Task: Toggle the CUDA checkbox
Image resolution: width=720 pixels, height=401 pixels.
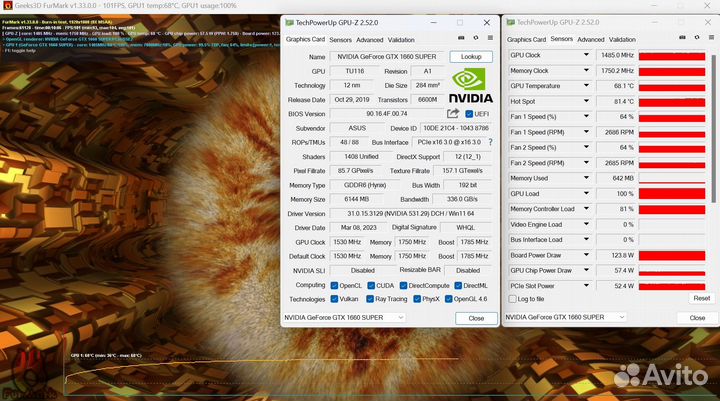Action: 371,286
